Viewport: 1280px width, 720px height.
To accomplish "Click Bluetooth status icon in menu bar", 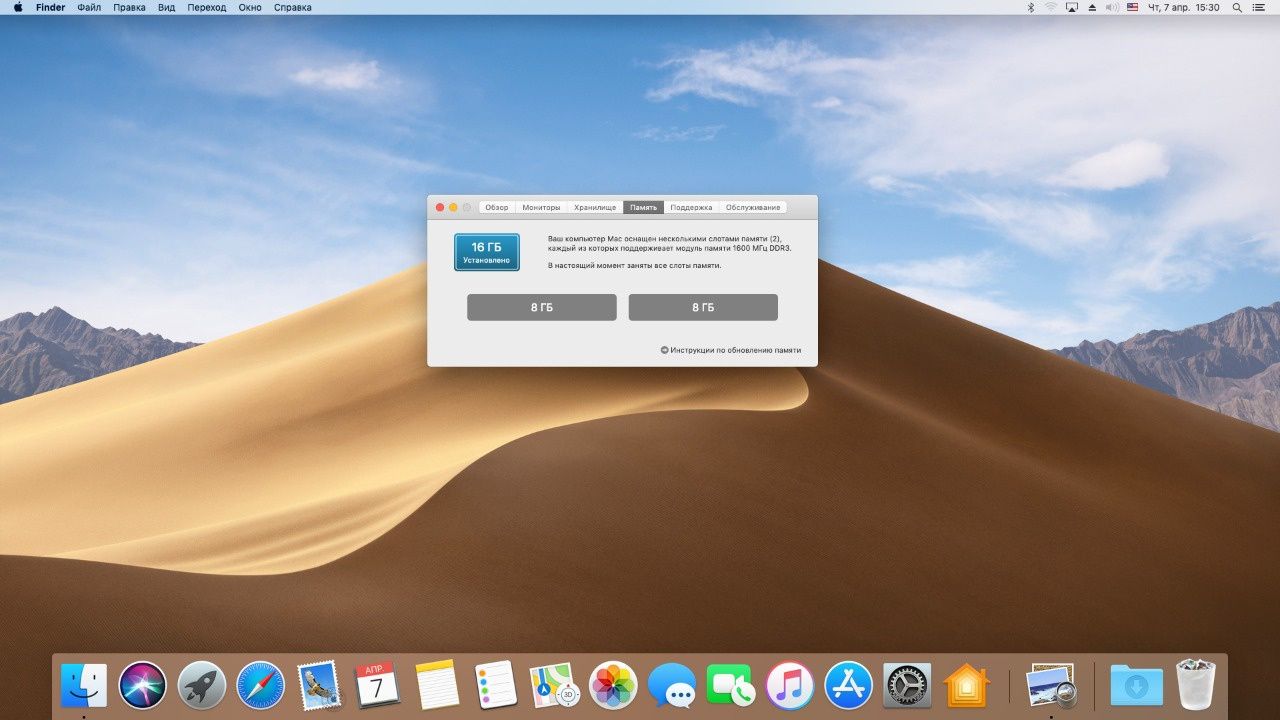I will (x=1031, y=7).
